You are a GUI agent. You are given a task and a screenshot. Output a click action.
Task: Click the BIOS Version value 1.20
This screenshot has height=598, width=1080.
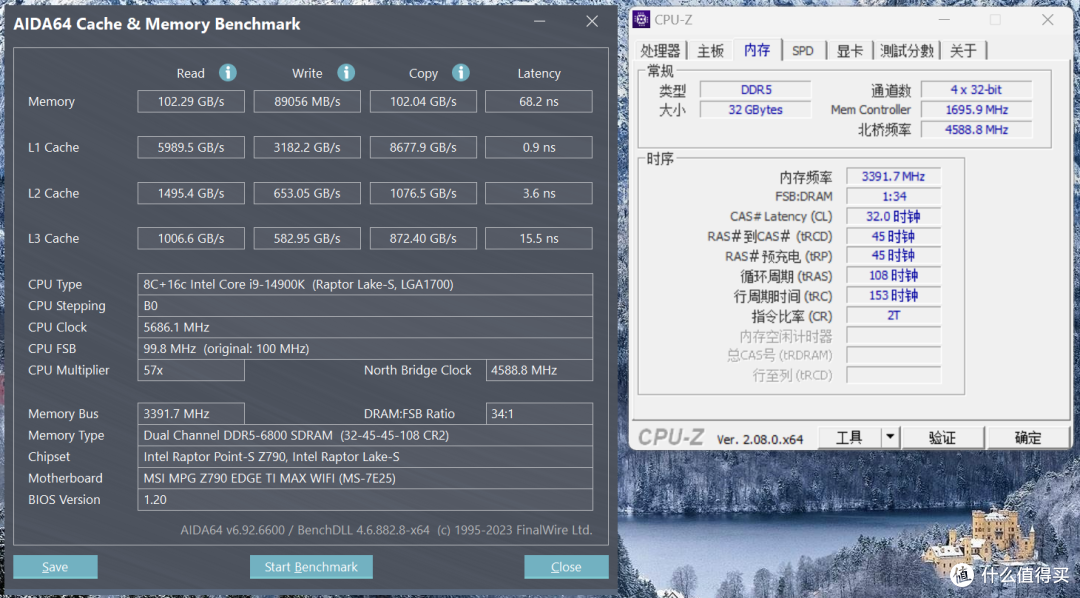pyautogui.click(x=365, y=499)
